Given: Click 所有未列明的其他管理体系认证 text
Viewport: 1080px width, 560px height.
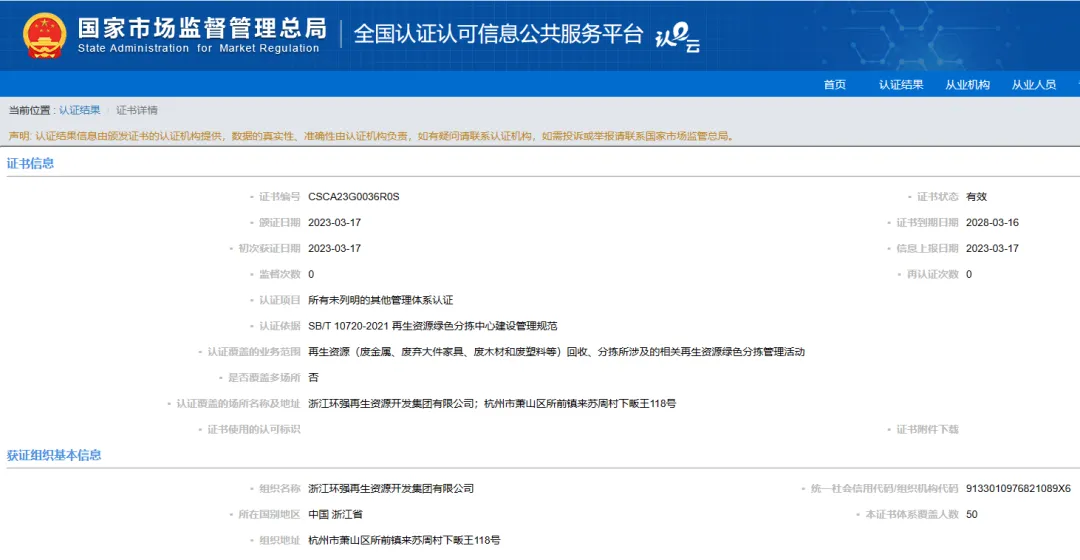Looking at the screenshot, I should (x=380, y=300).
